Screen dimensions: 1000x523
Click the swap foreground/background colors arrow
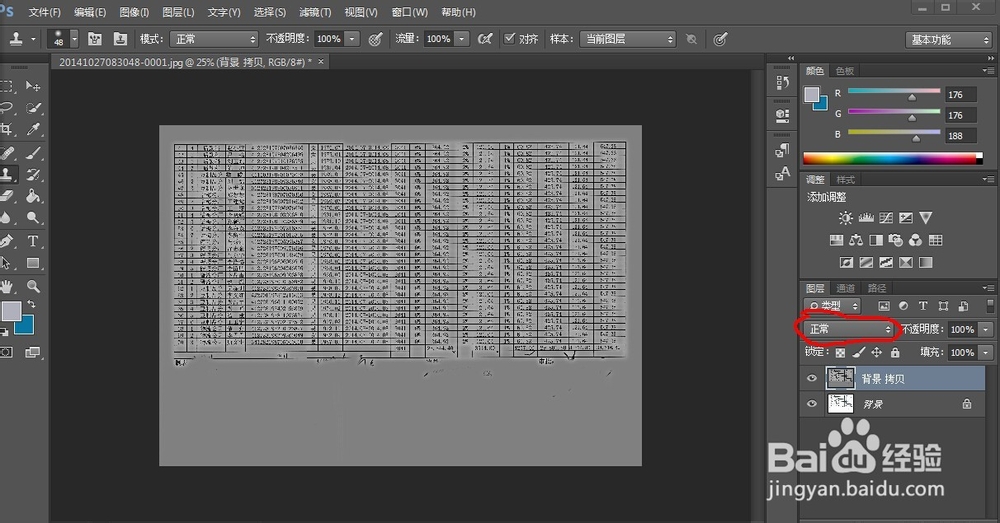(x=31, y=304)
